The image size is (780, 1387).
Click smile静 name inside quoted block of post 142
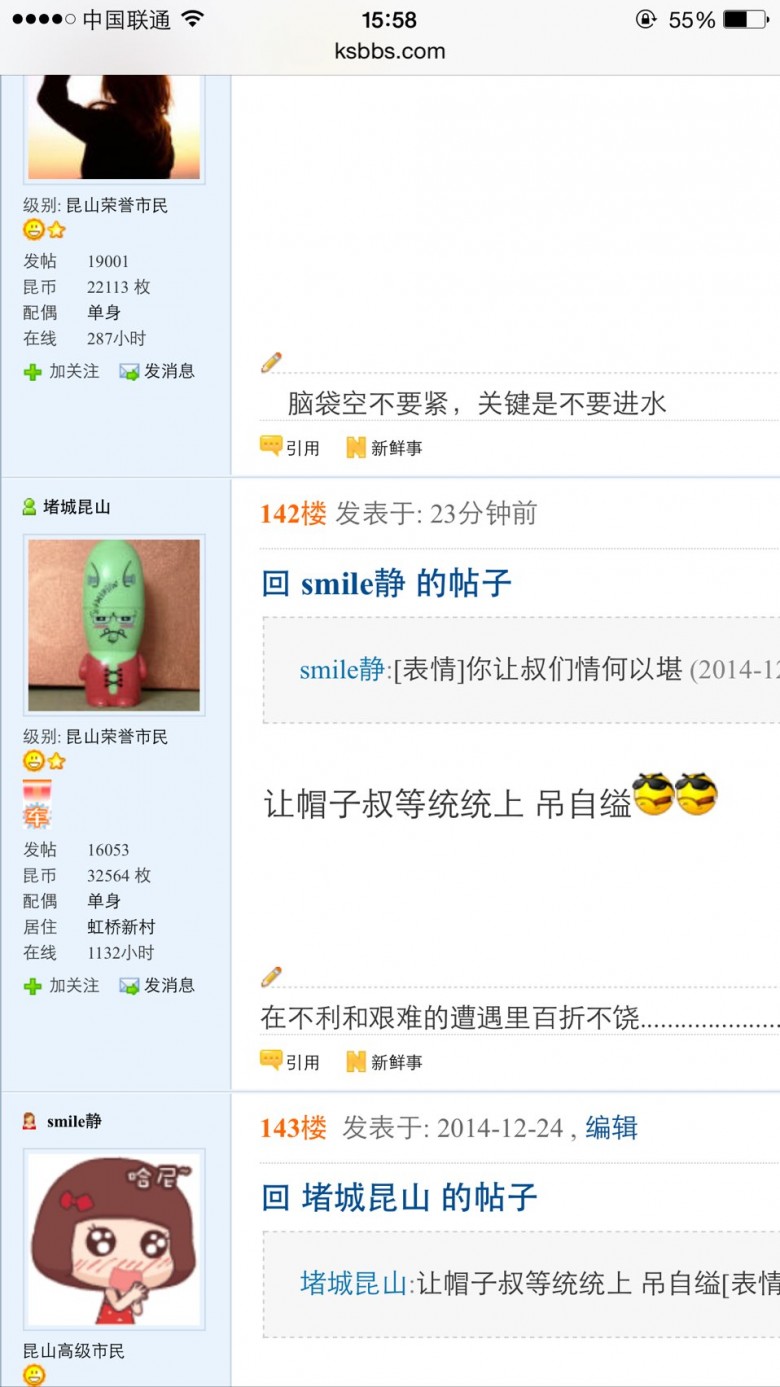click(x=342, y=670)
